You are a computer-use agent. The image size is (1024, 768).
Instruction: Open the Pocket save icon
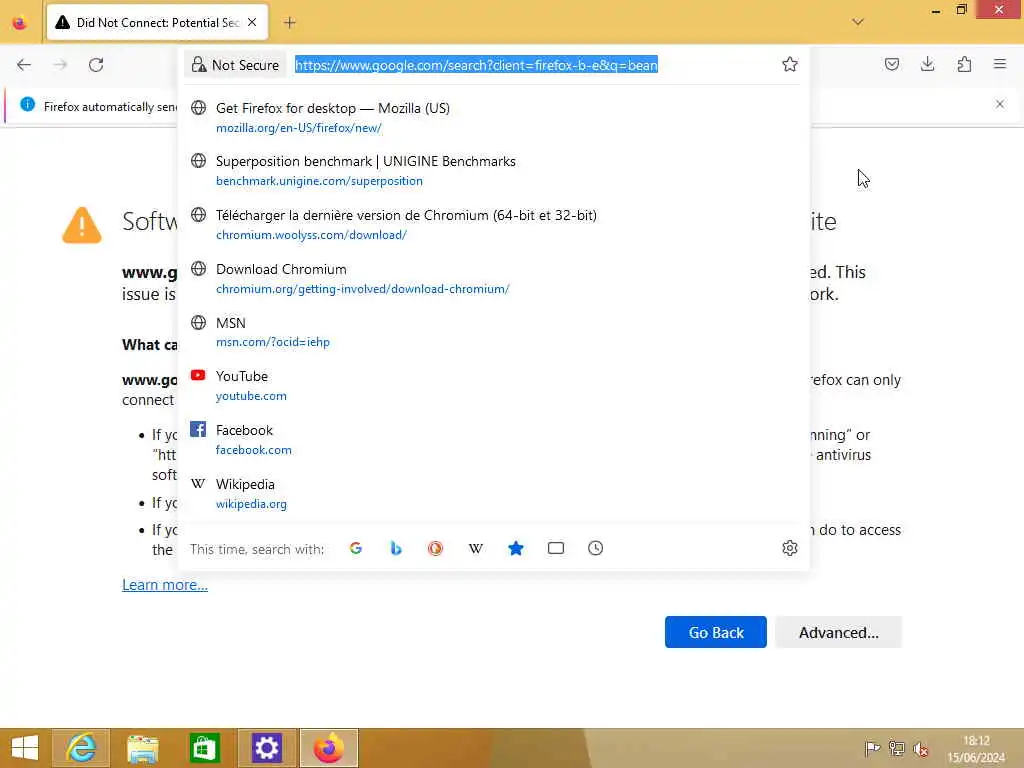pos(891,64)
